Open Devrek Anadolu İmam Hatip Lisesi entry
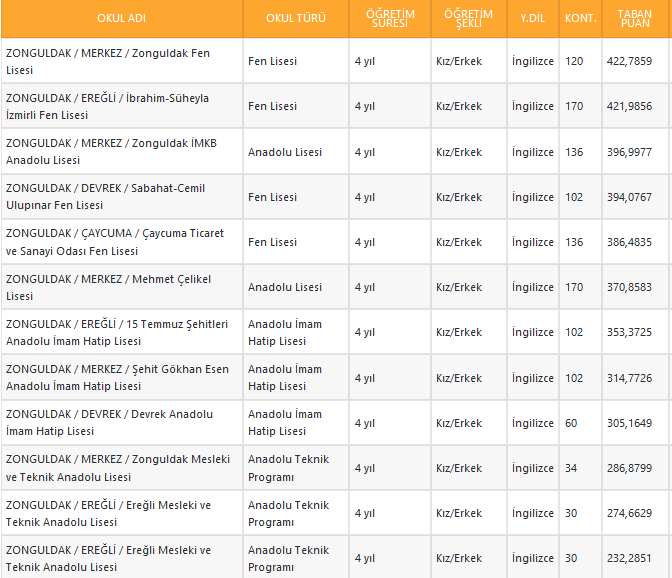The image size is (672, 578). pos(109,422)
